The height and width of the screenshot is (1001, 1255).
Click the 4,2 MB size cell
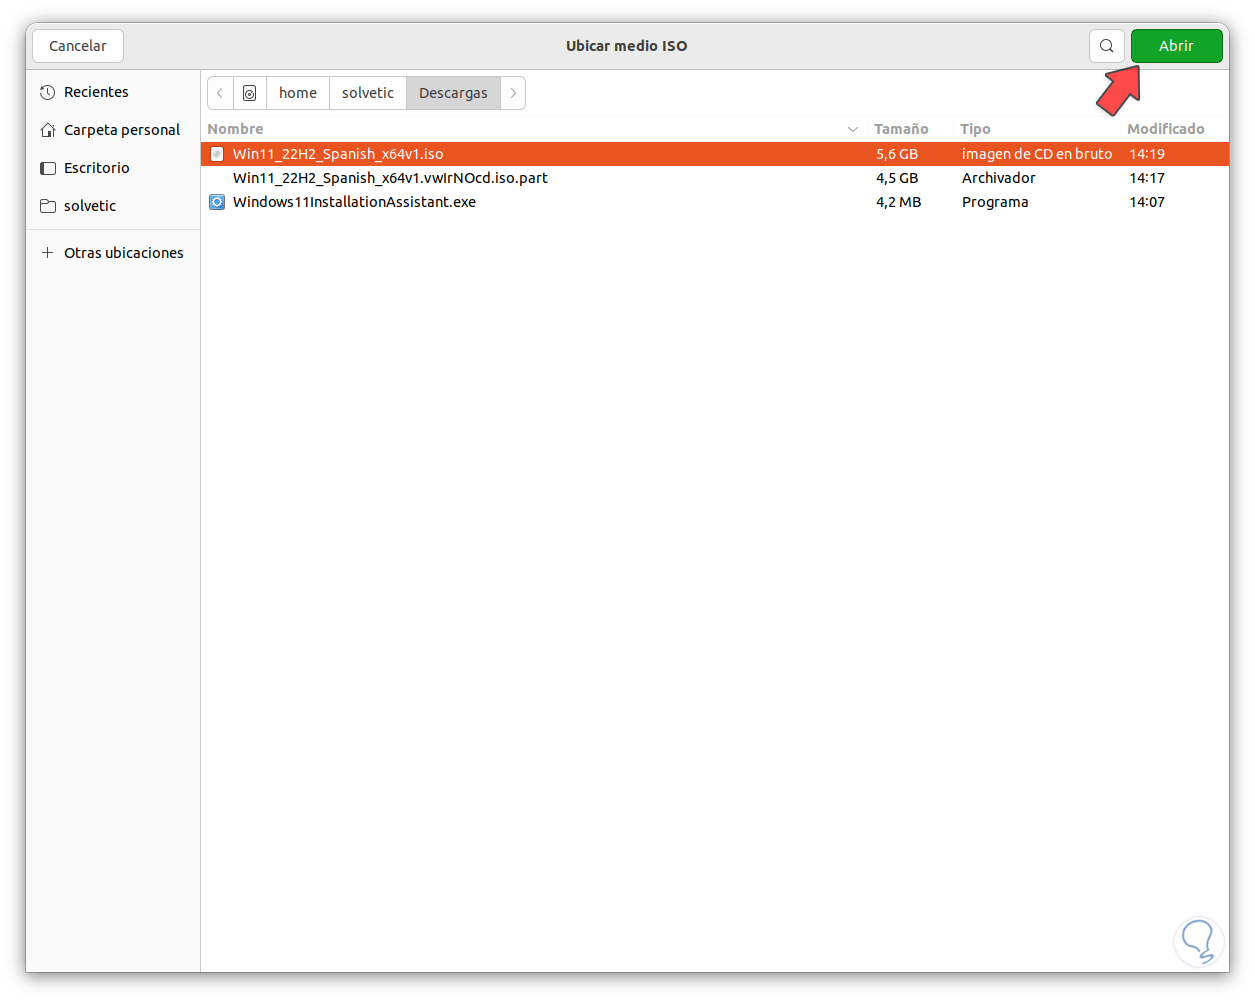(899, 202)
